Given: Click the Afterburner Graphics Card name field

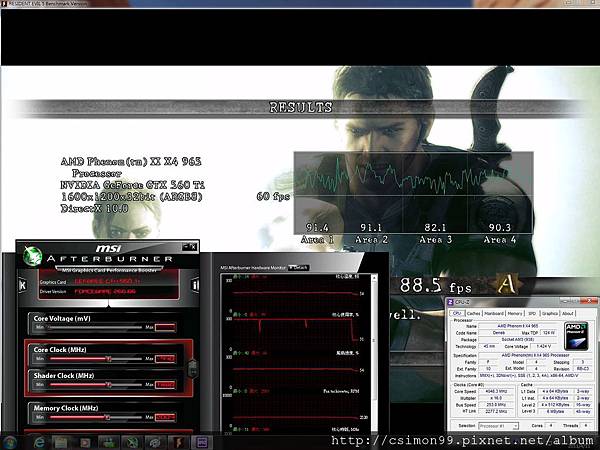Looking at the screenshot, I should pos(125,282).
